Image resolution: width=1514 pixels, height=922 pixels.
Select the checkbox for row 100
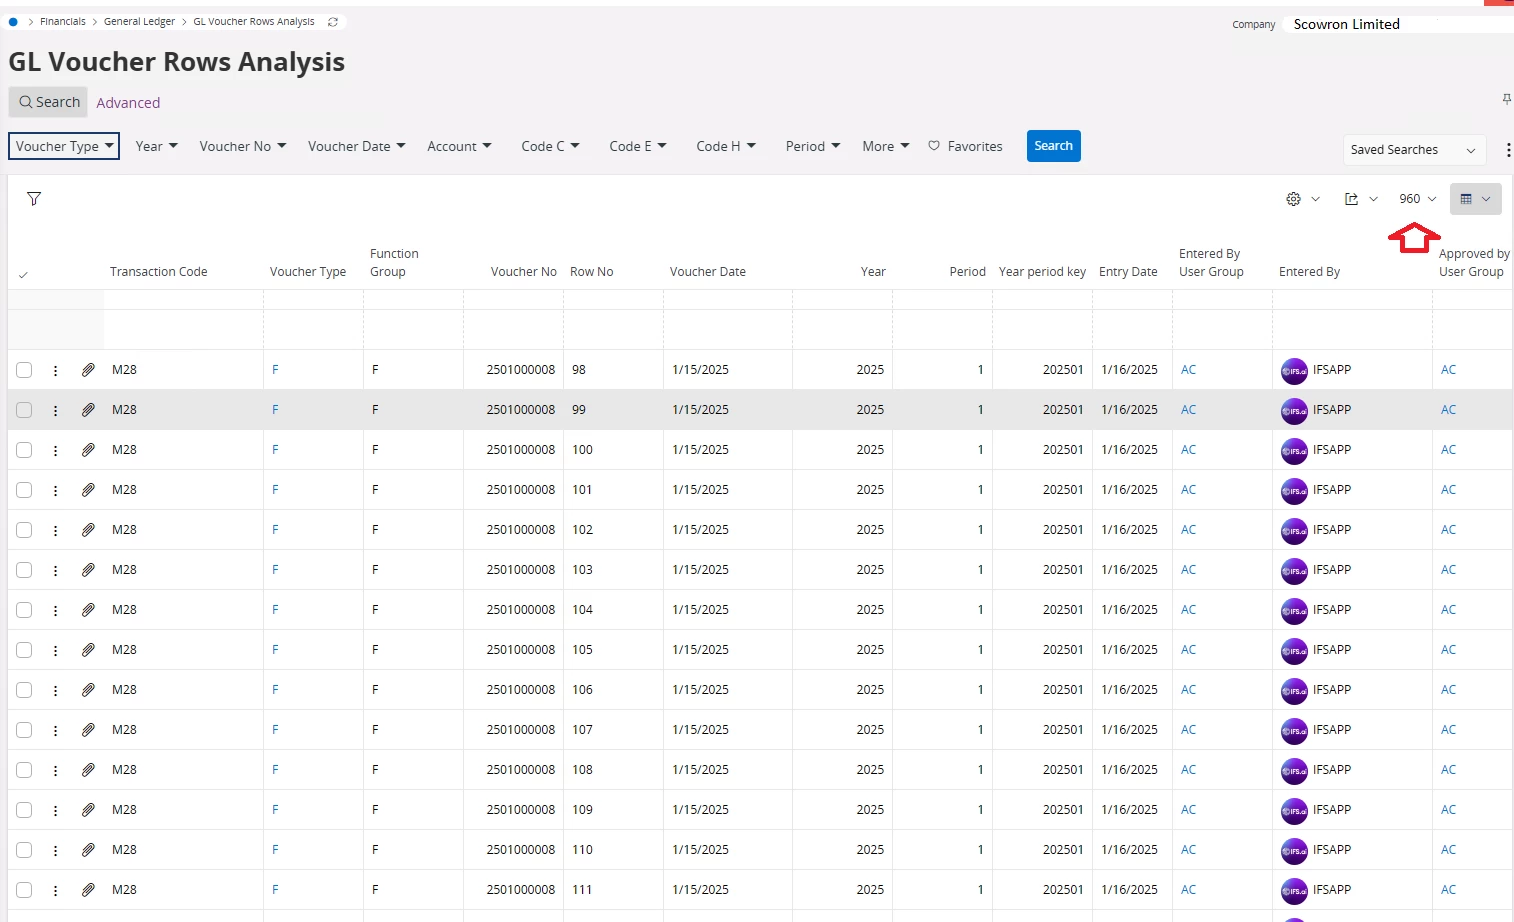tap(24, 450)
